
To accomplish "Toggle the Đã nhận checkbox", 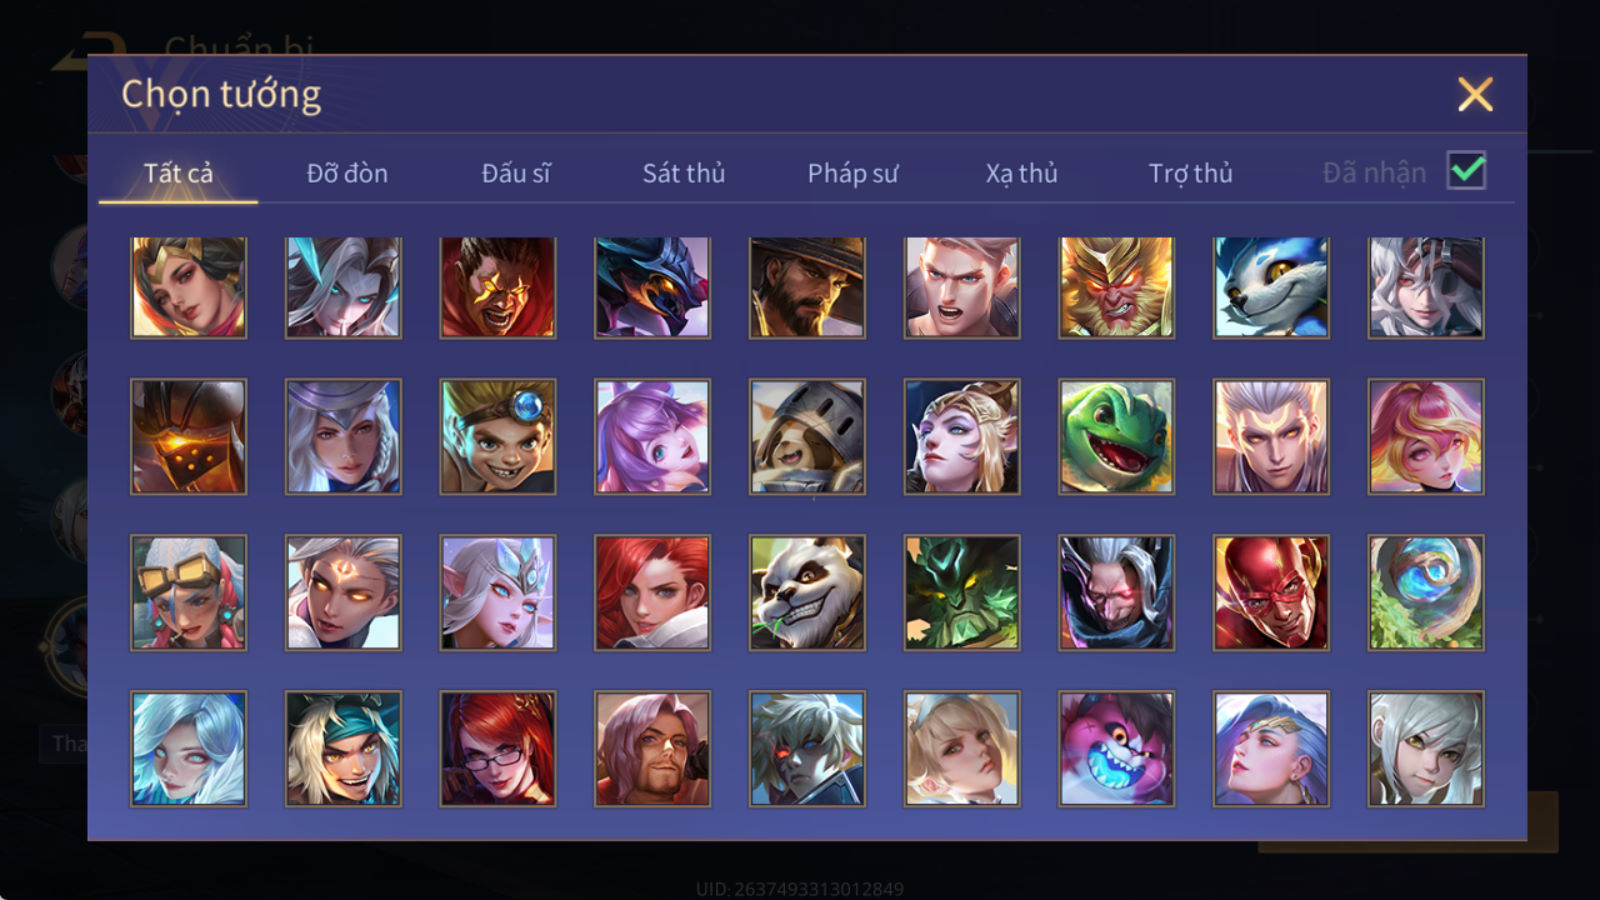I will point(1466,171).
